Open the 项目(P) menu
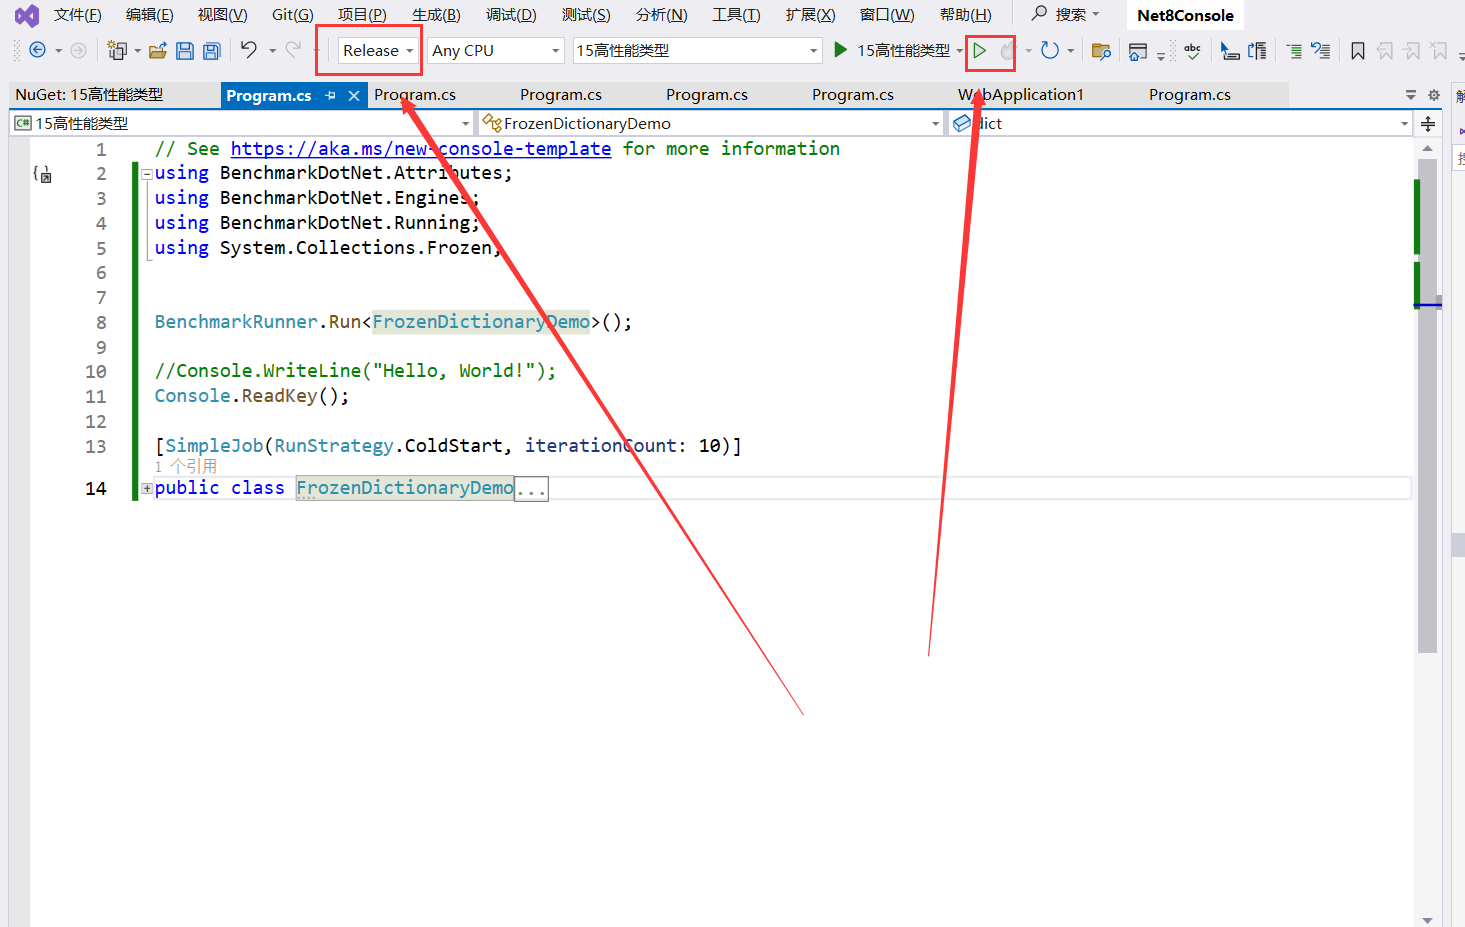 (362, 15)
